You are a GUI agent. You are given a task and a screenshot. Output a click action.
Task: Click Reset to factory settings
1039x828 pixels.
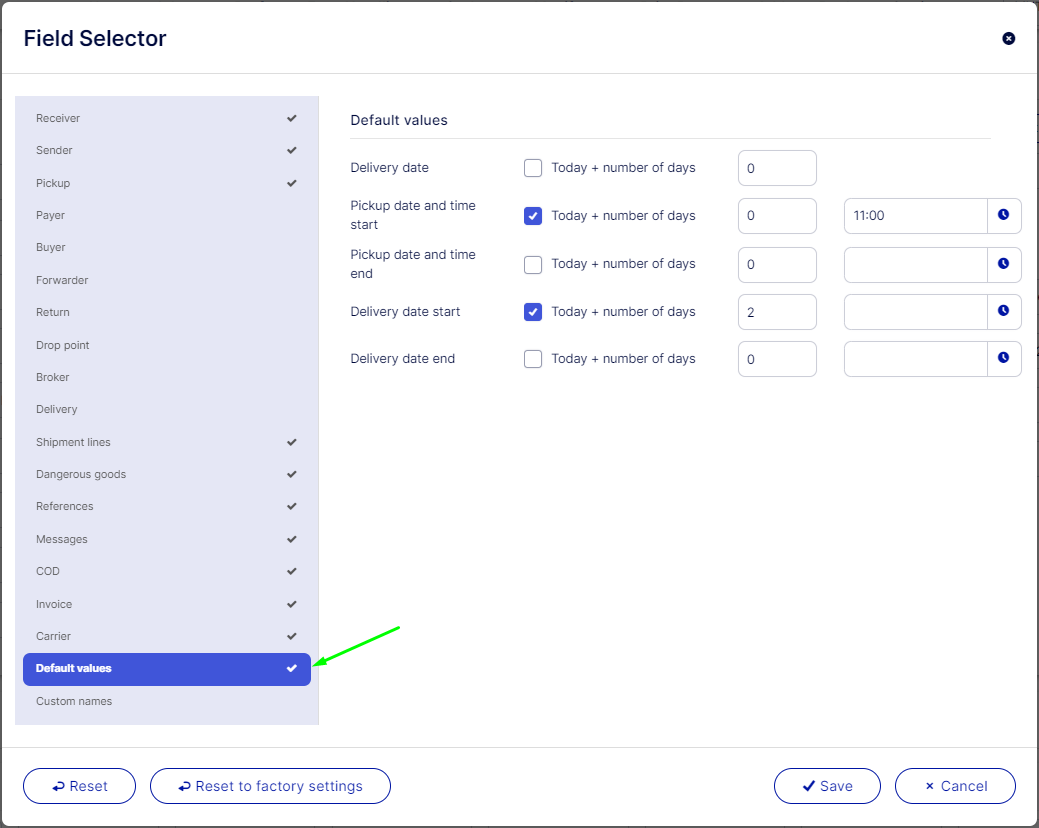tap(270, 786)
